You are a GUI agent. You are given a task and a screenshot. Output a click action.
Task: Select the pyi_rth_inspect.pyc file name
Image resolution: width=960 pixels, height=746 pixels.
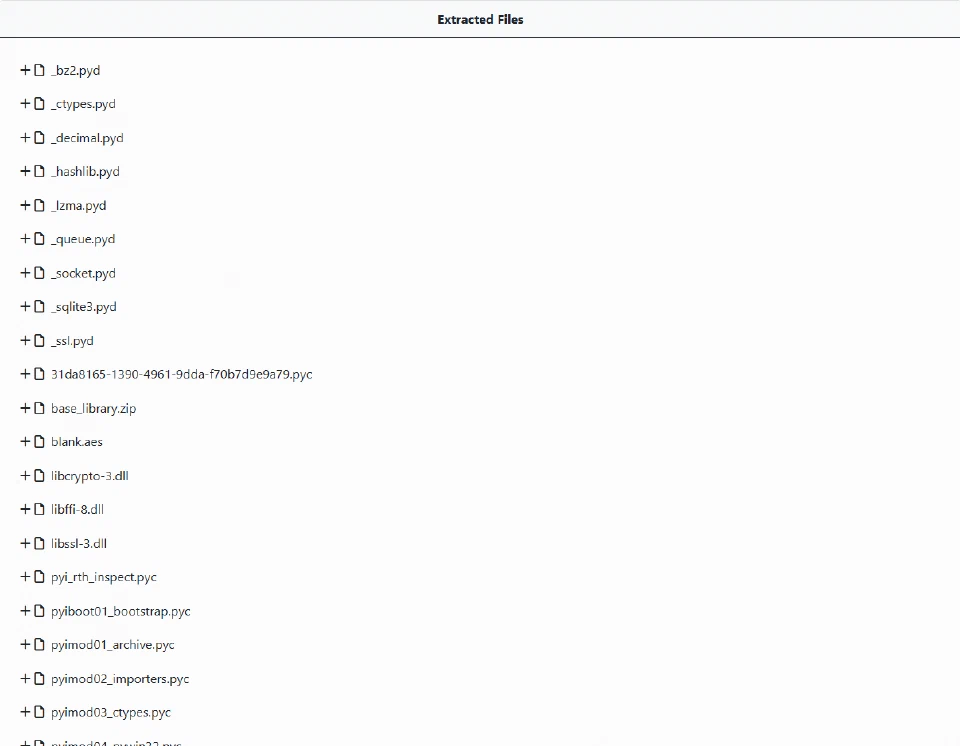pos(104,578)
